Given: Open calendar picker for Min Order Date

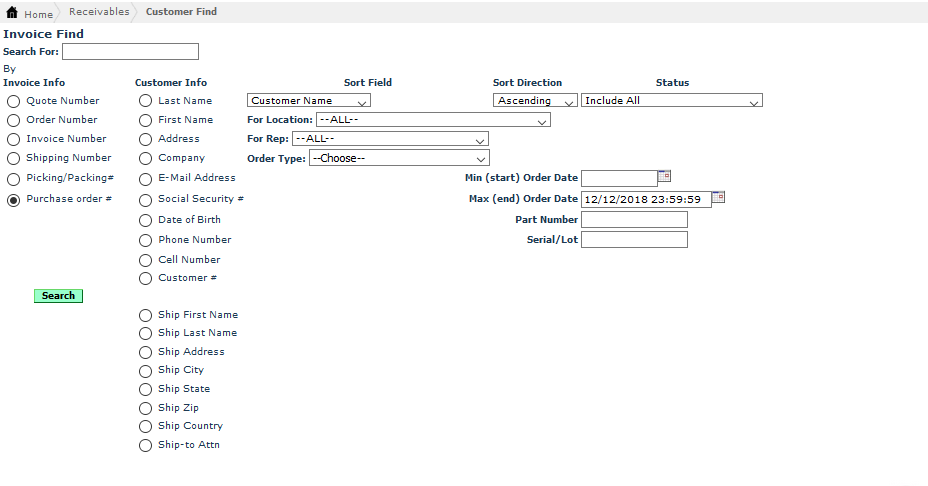Looking at the screenshot, I should (x=664, y=176).
